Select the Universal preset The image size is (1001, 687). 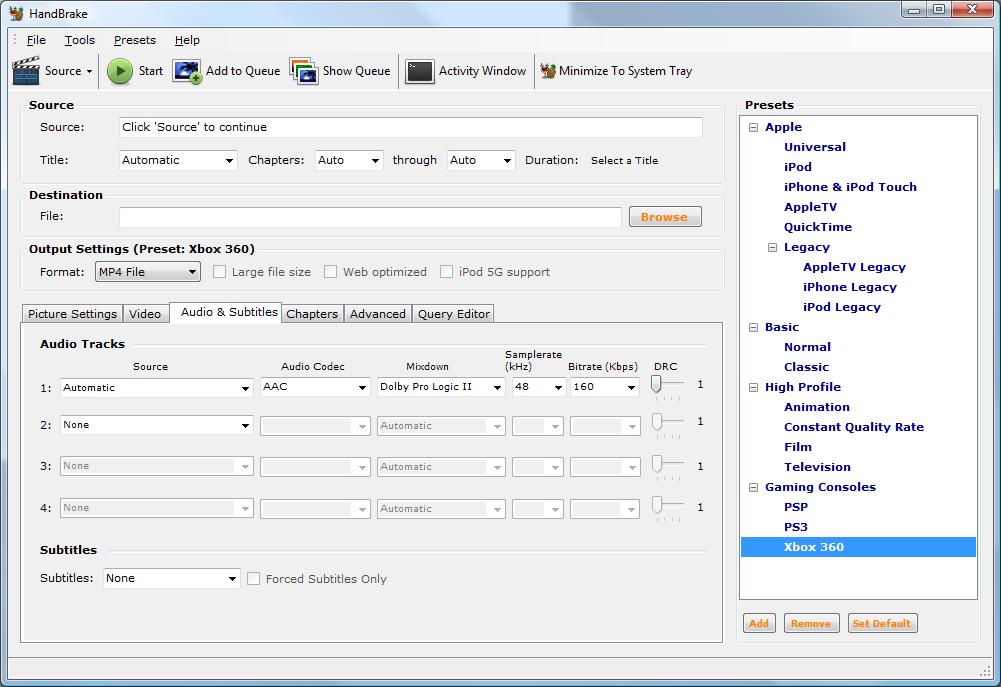pyautogui.click(x=815, y=147)
